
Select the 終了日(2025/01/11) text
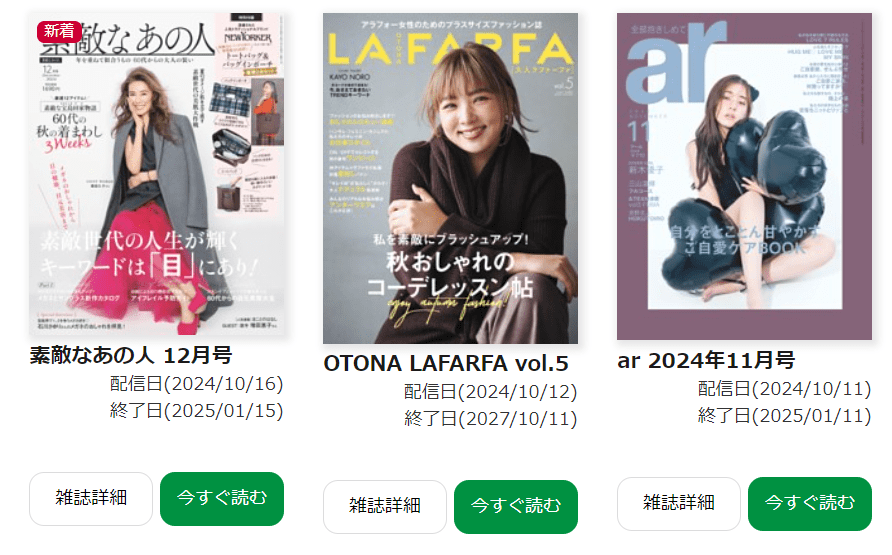pyautogui.click(x=784, y=416)
